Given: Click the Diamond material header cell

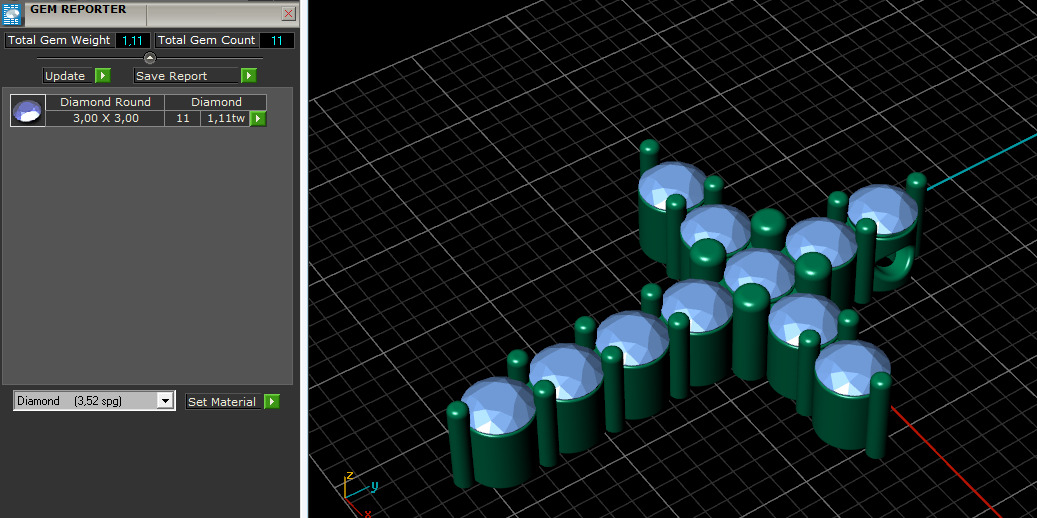Looking at the screenshot, I should click(216, 103).
